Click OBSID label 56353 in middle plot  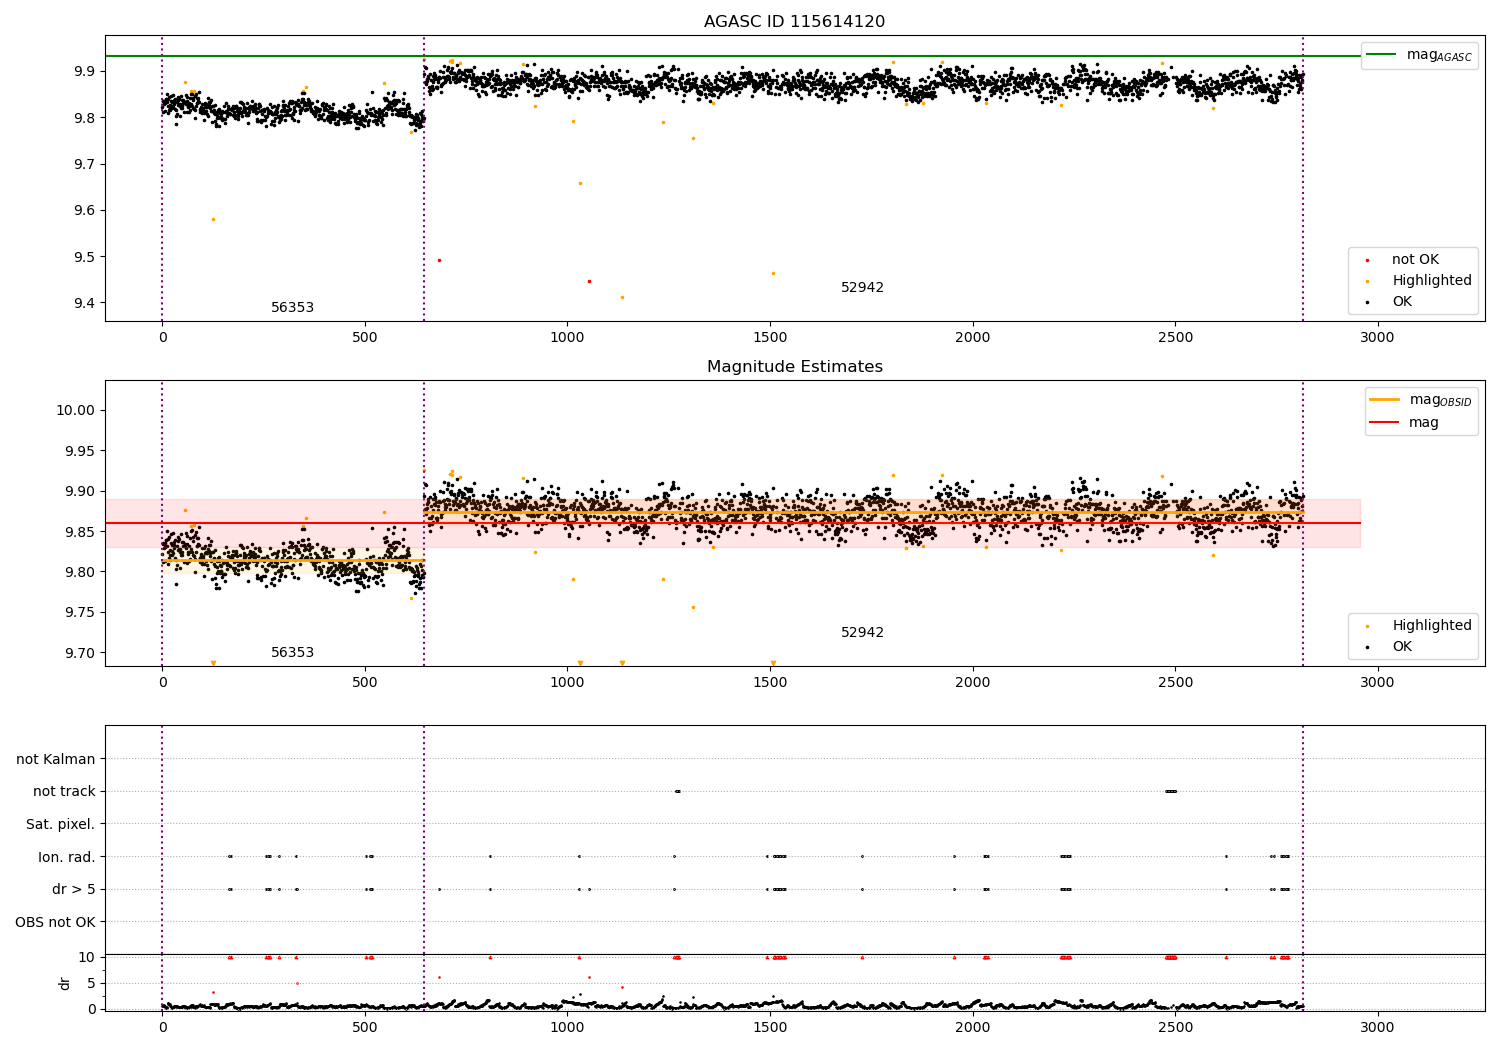point(292,653)
